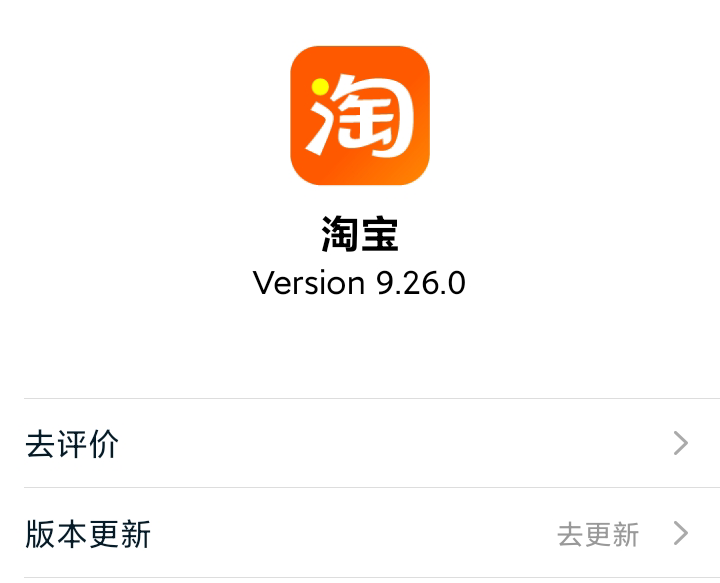Screen dimensions: 720x583
Task: Click the yellow dot on the Taobao logo
Action: [320, 87]
